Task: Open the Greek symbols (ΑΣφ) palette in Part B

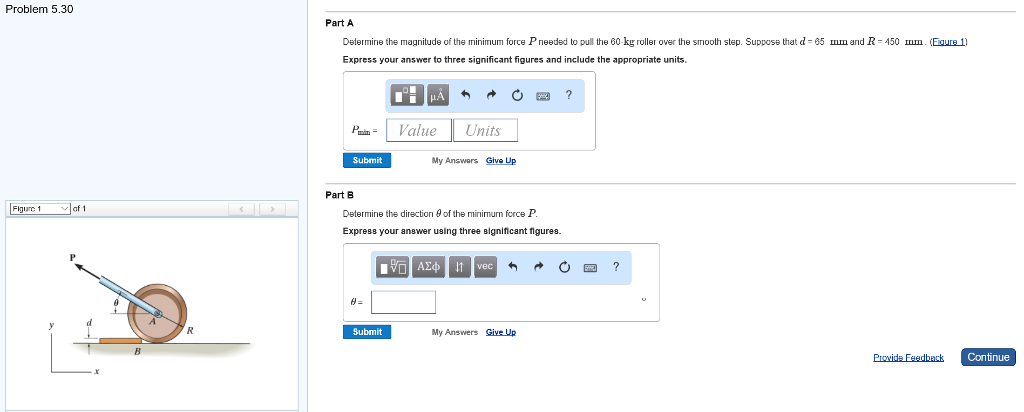Action: pos(428,267)
